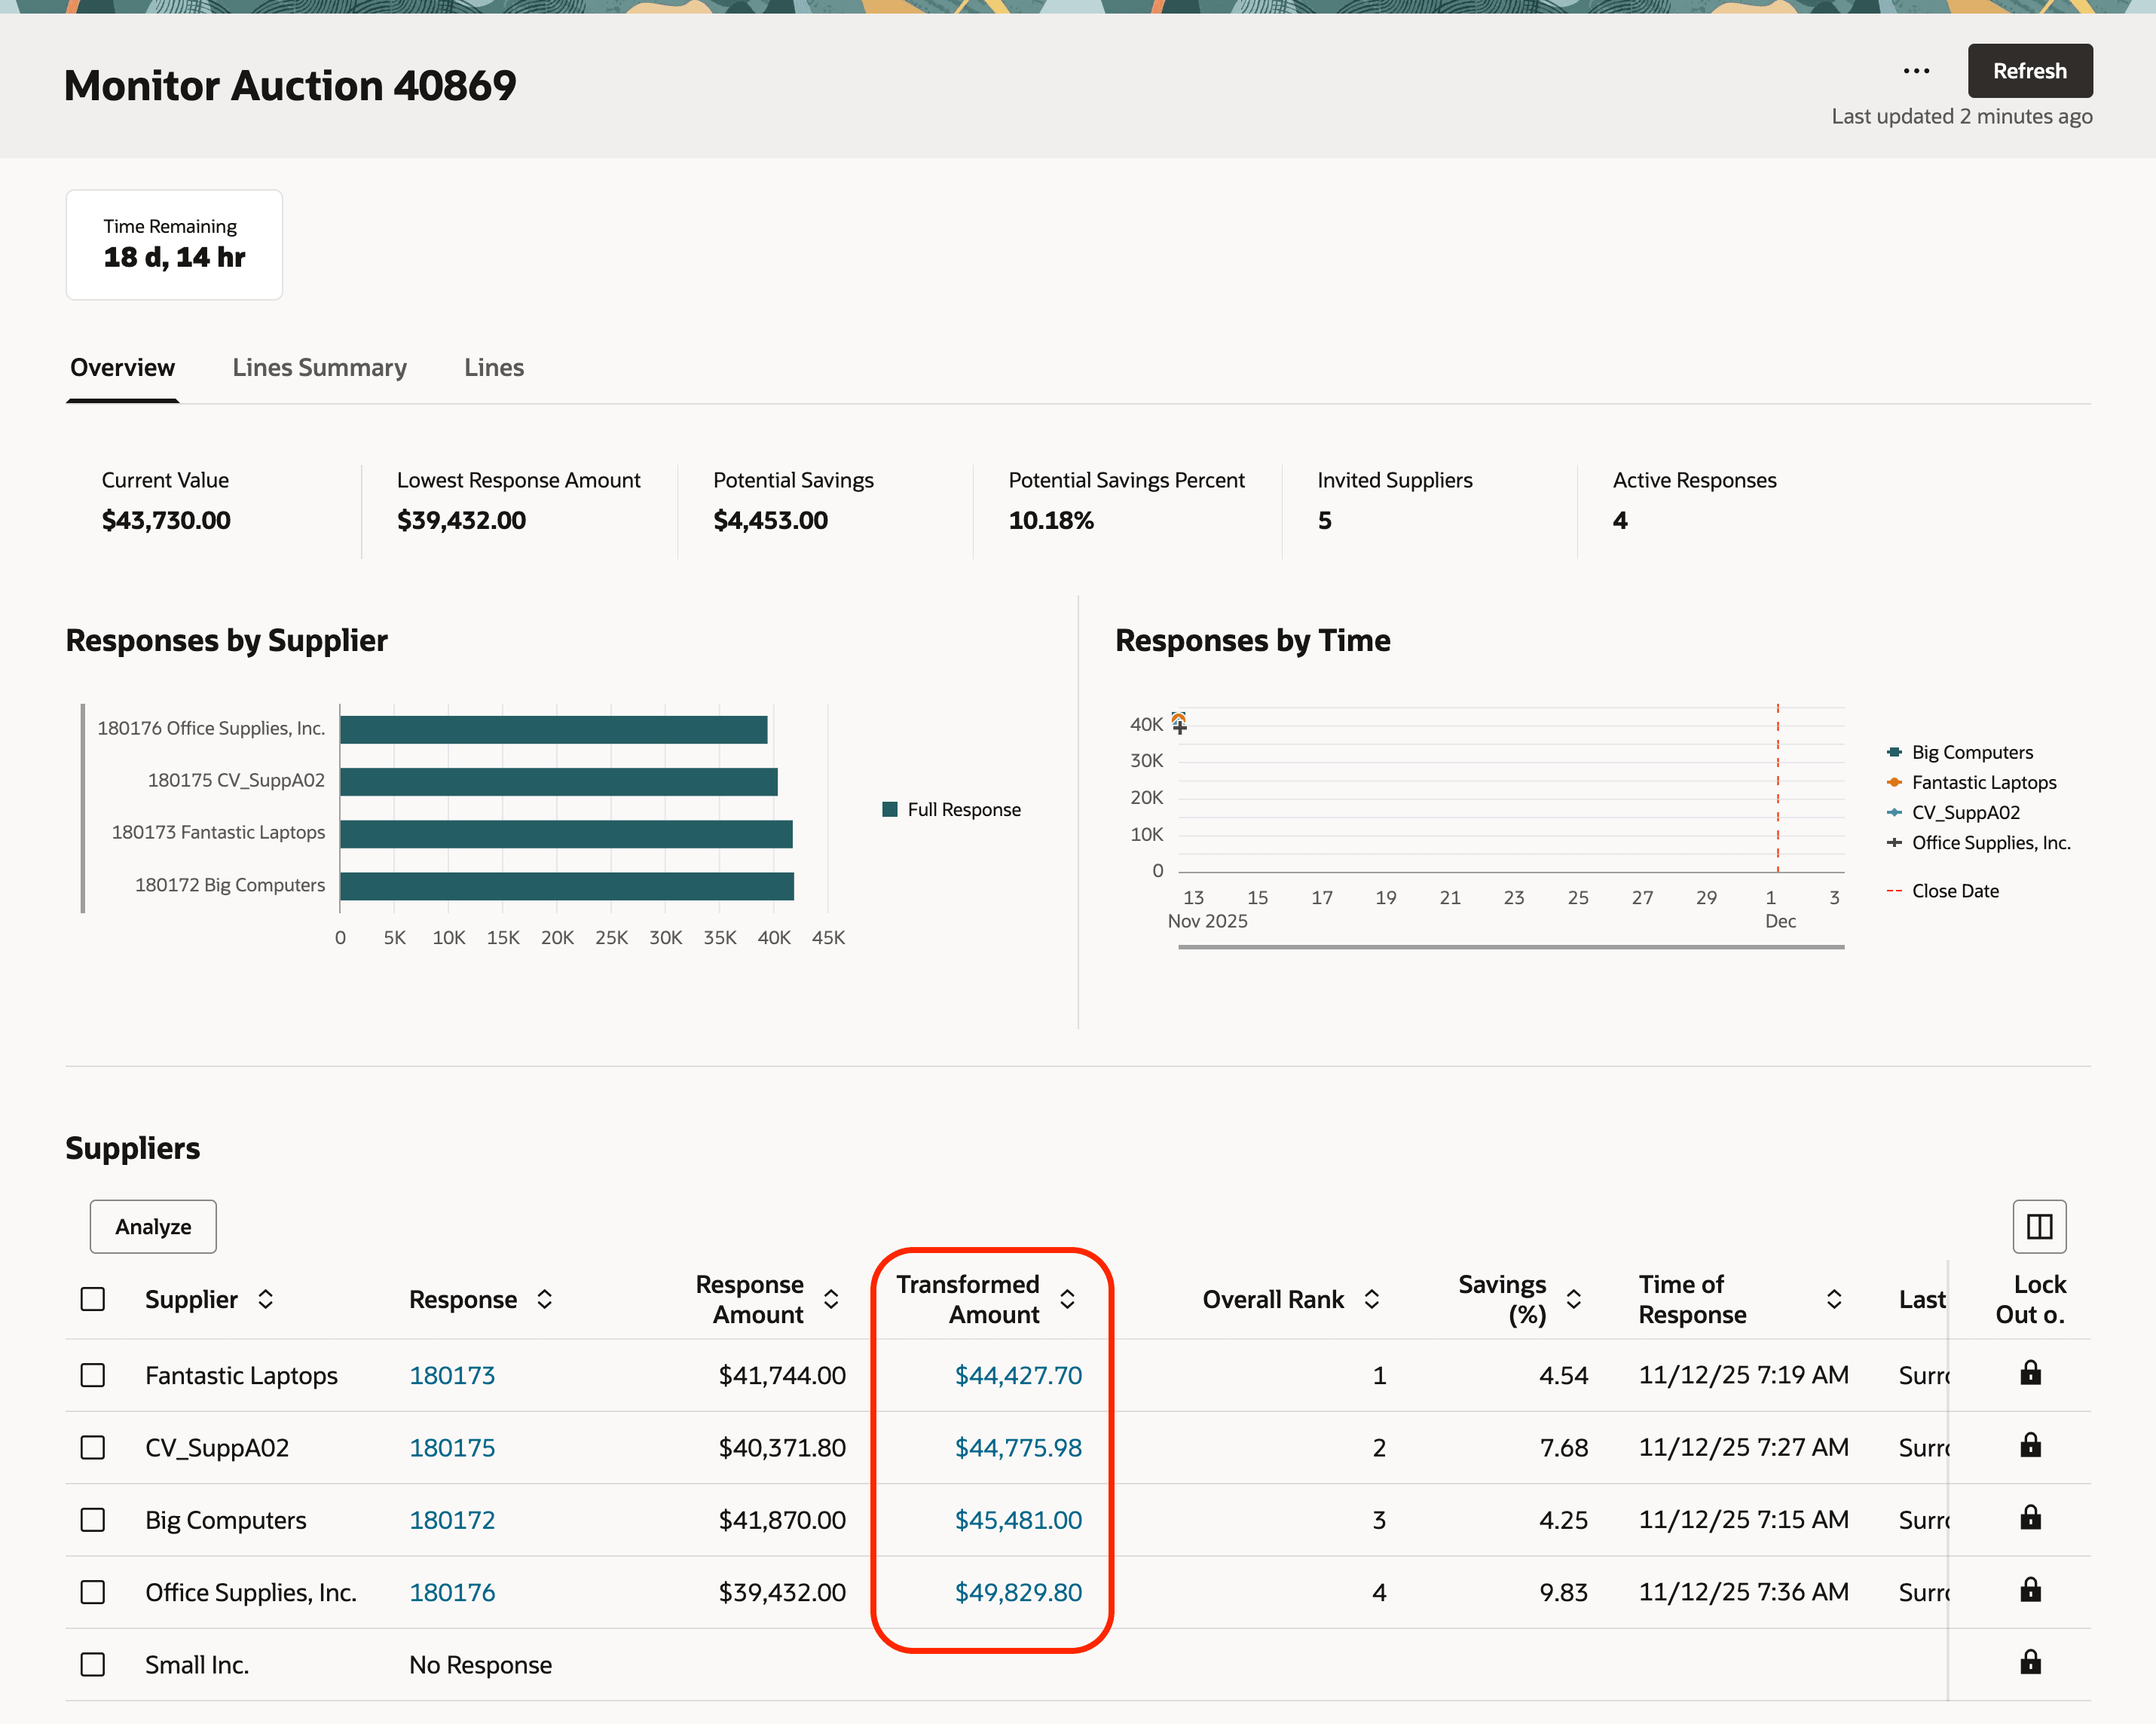Click the Full Response legend marker
Viewport: 2156px width, 1724px height.
[890, 809]
